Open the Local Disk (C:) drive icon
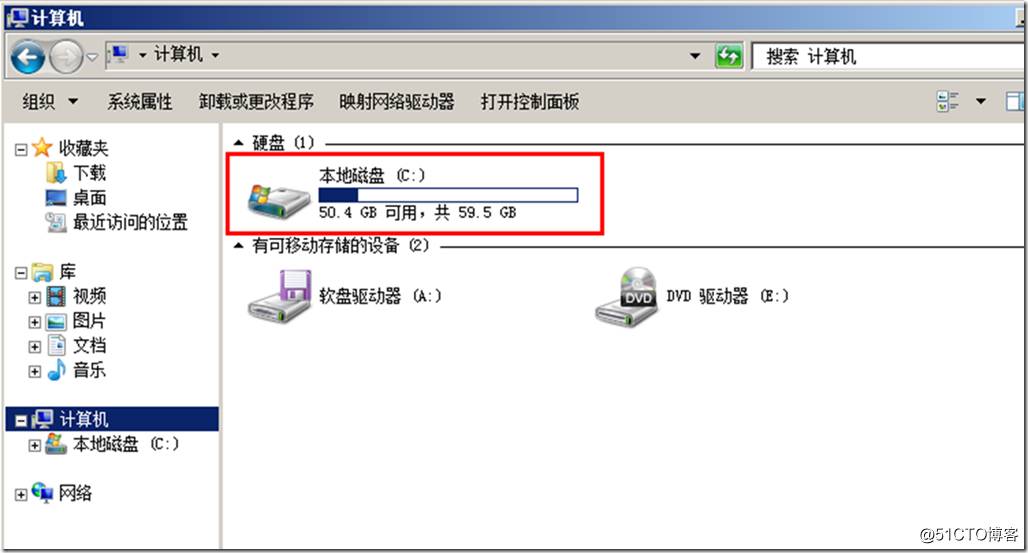This screenshot has height=553, width=1028. pyautogui.click(x=279, y=200)
